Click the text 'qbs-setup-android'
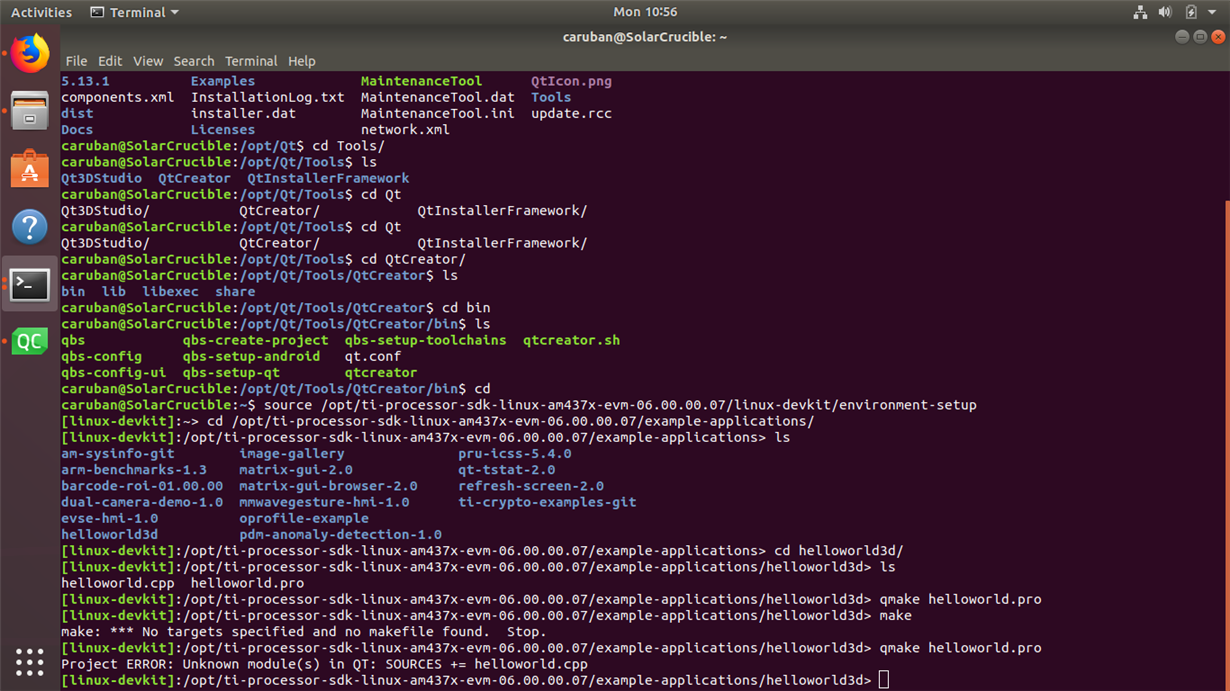 (252, 356)
